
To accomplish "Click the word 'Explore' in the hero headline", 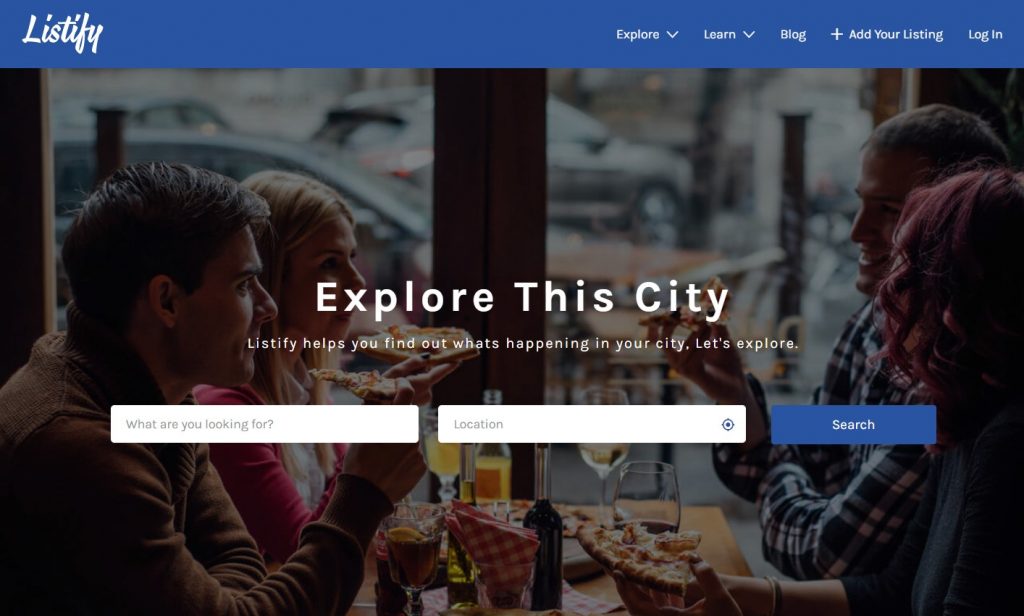I will tap(405, 299).
